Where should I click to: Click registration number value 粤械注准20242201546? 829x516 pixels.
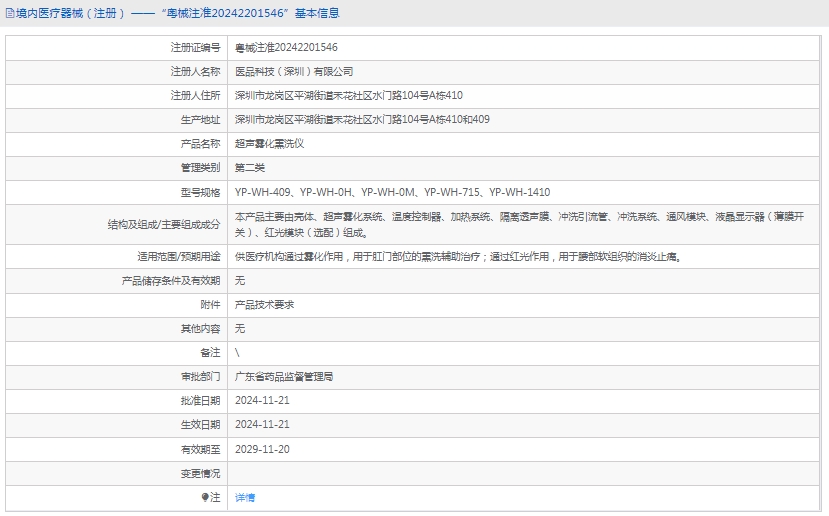pos(286,47)
